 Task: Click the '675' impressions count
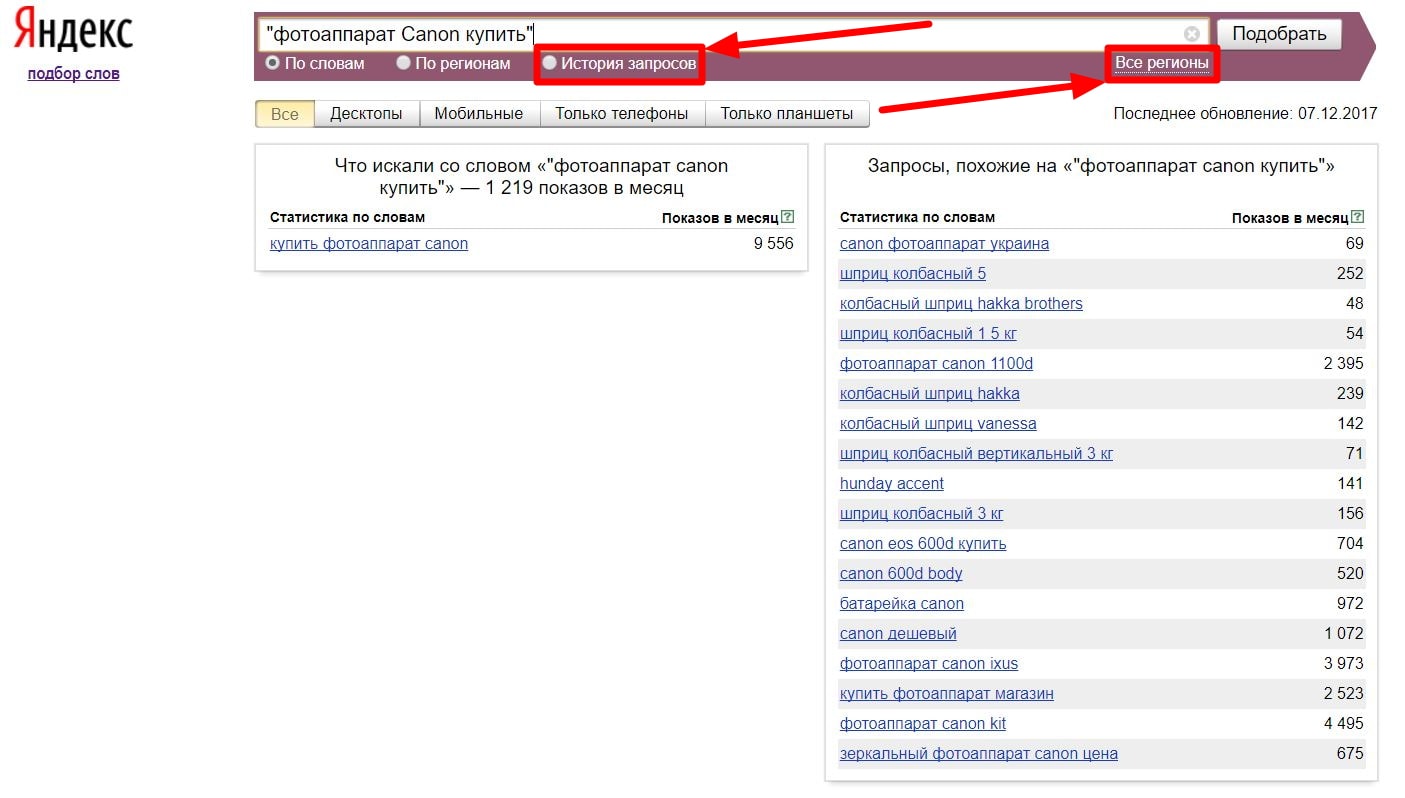pos(1350,754)
